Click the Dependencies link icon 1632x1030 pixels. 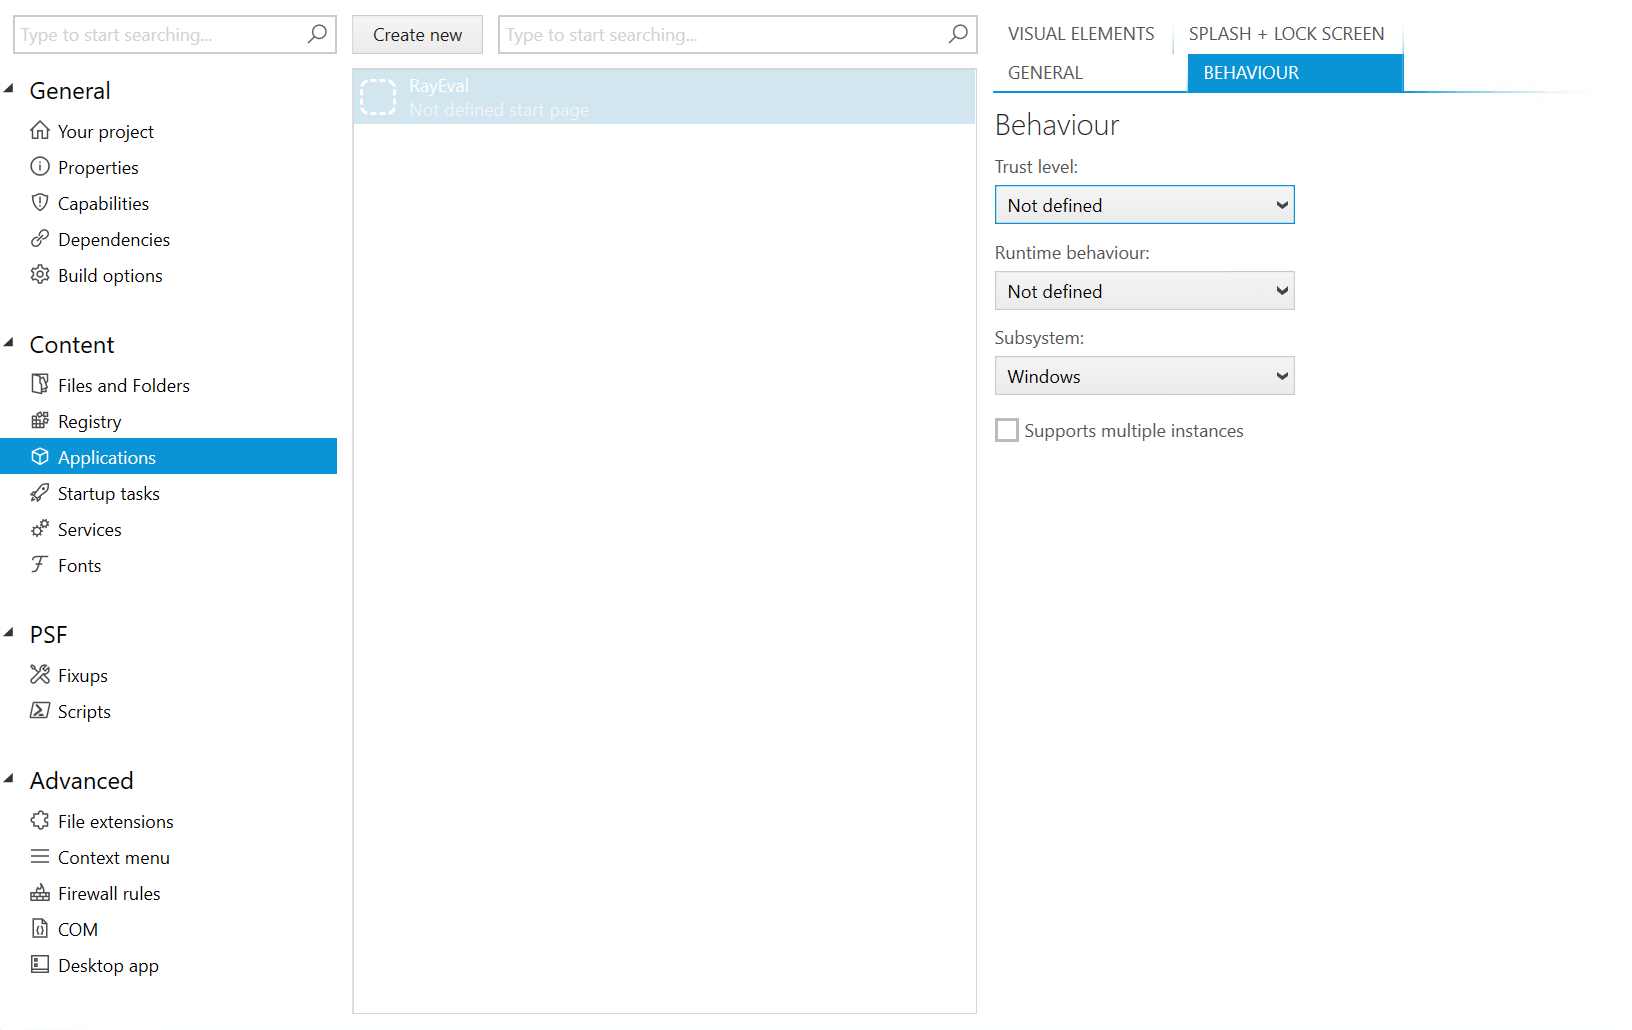40,239
